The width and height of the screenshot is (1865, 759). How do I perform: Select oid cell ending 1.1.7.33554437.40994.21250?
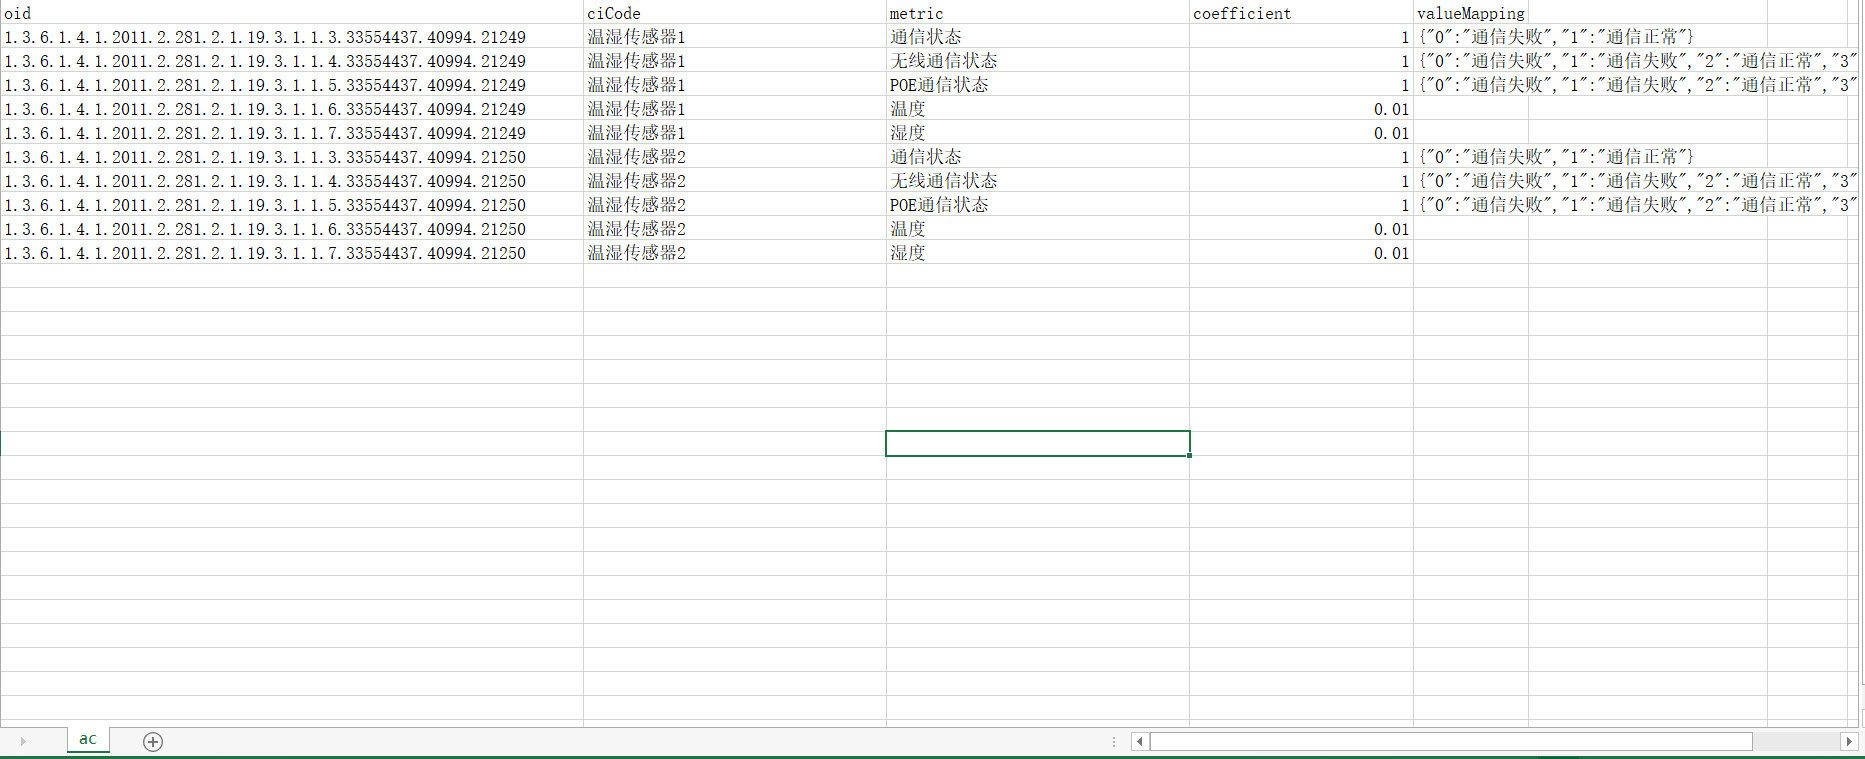[x=292, y=253]
